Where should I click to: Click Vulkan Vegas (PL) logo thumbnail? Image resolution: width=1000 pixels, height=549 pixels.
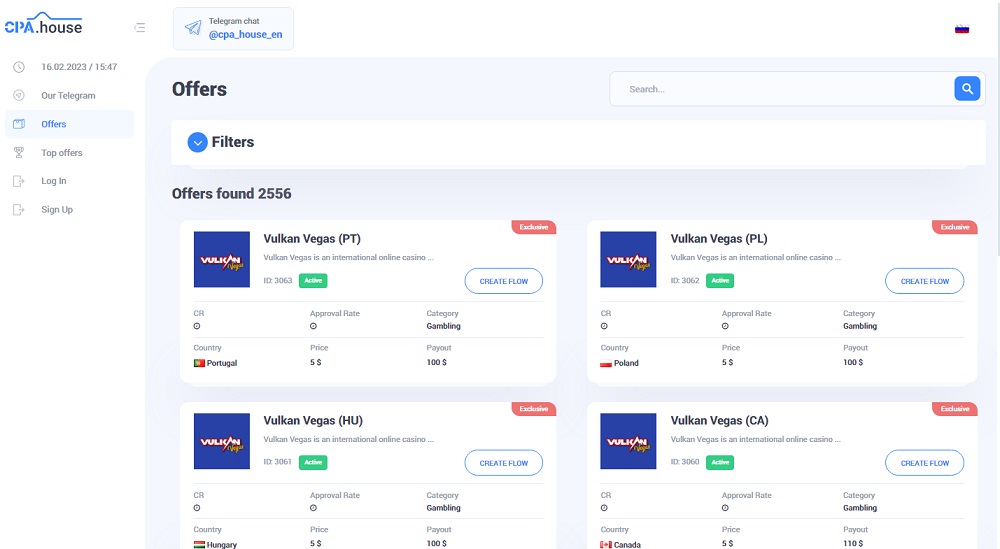click(x=628, y=260)
